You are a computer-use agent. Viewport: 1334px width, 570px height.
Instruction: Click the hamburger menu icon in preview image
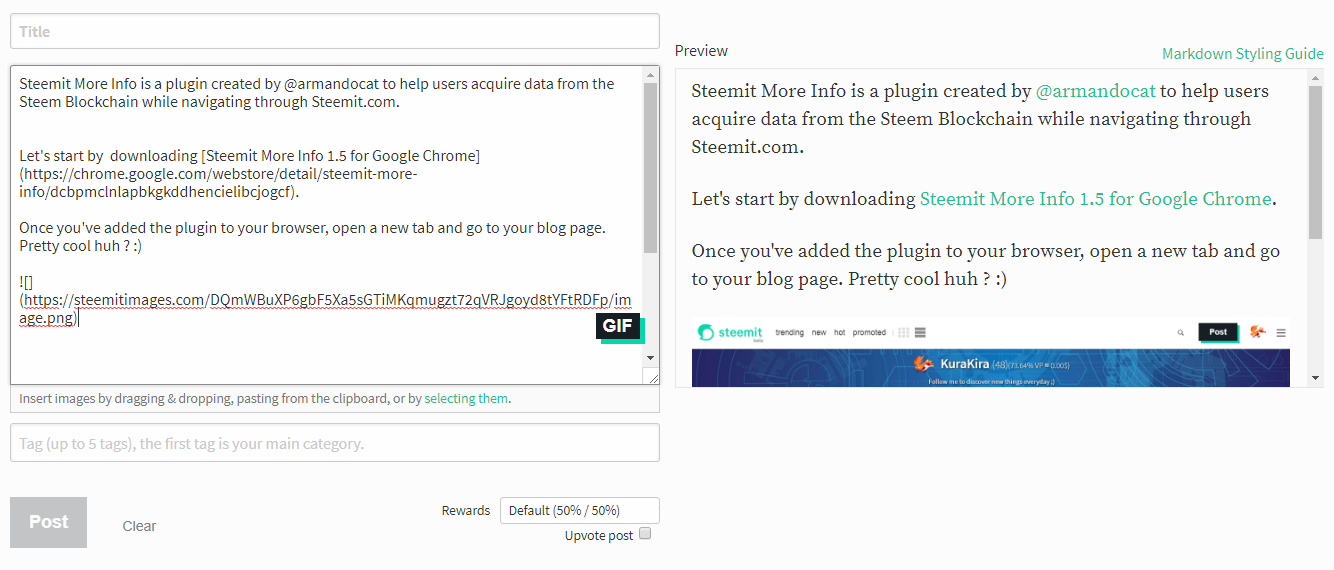1281,333
